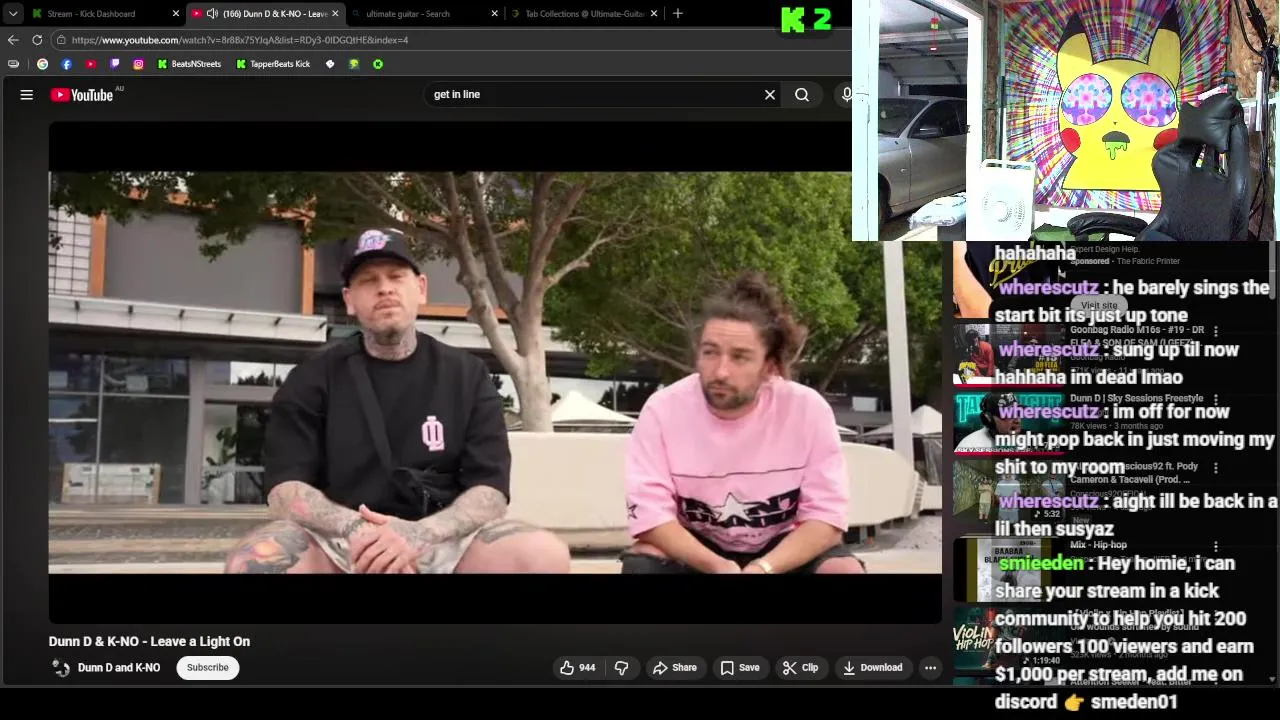Save the video to a playlist
The image size is (1280, 720).
click(740, 668)
